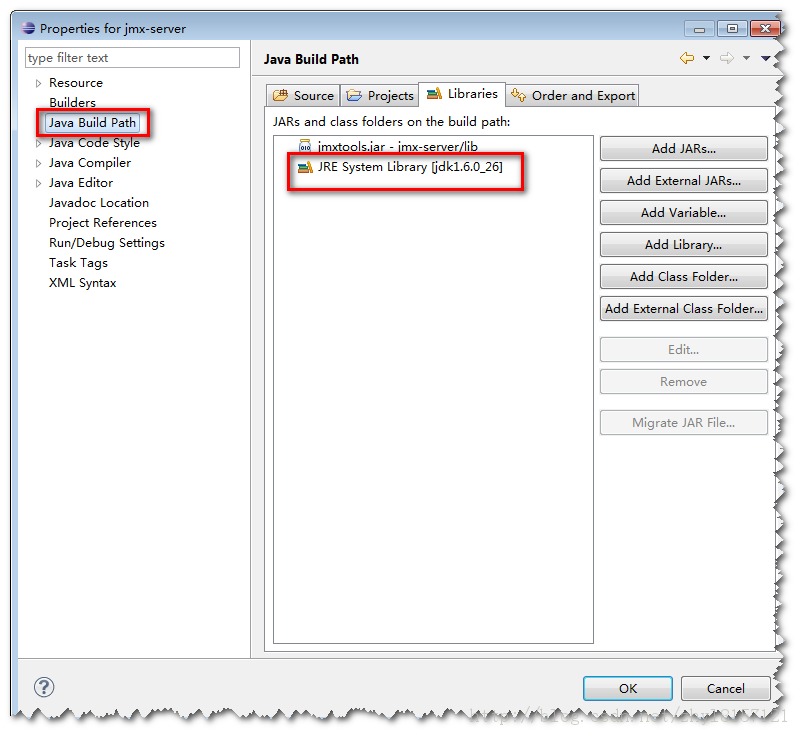Select Resource in the properties tree
Image resolution: width=802 pixels, height=736 pixels.
[x=76, y=83]
